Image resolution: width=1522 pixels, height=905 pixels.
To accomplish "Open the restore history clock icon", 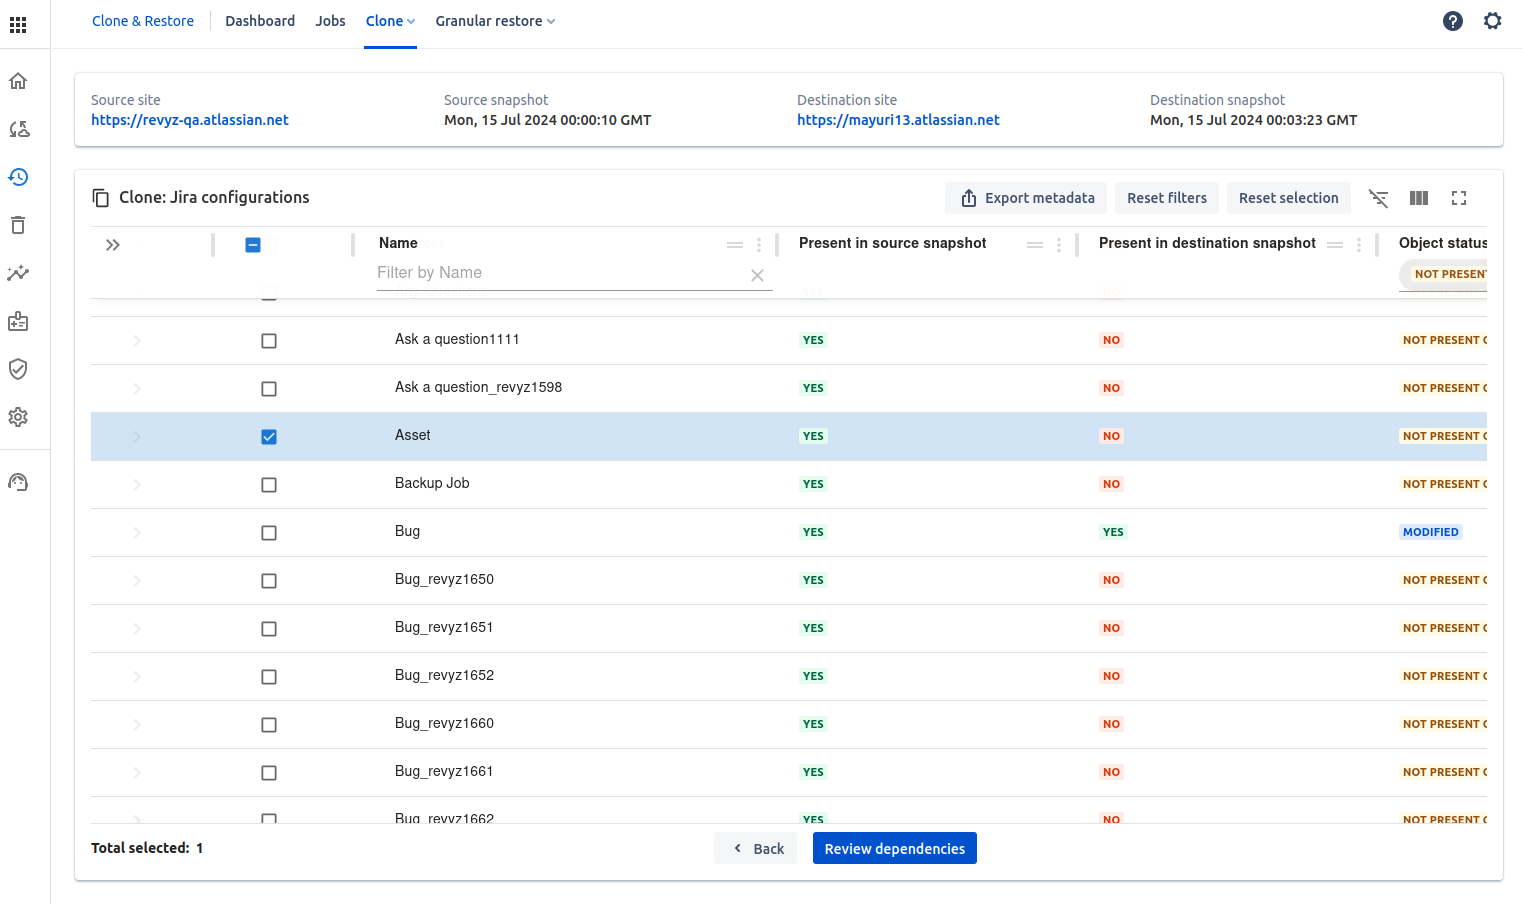I will (x=18, y=177).
